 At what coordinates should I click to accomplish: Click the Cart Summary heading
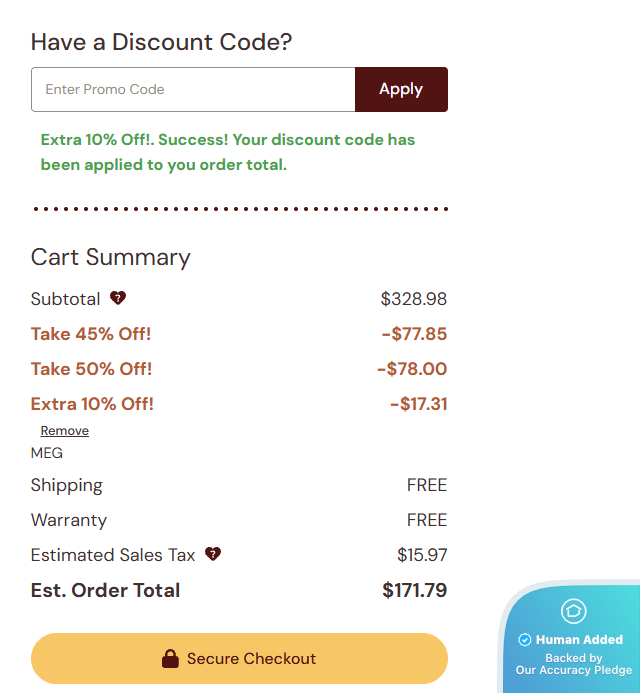click(110, 257)
